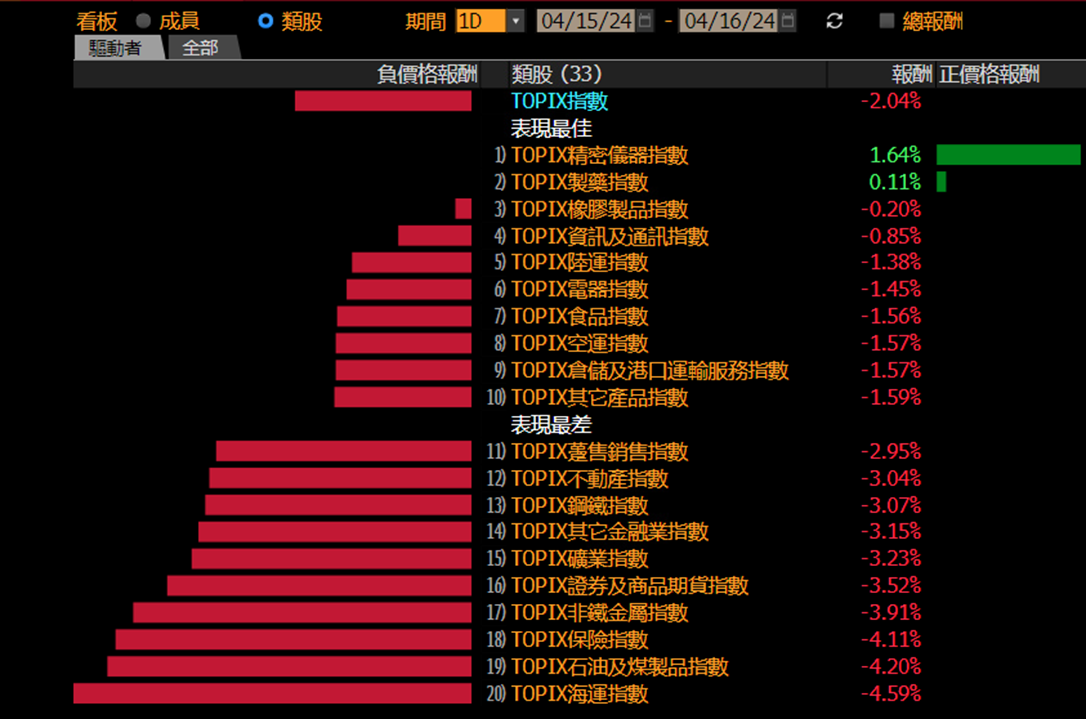Image resolution: width=1086 pixels, height=719 pixels.
Task: Select the 類股 radio button
Action: point(265,21)
